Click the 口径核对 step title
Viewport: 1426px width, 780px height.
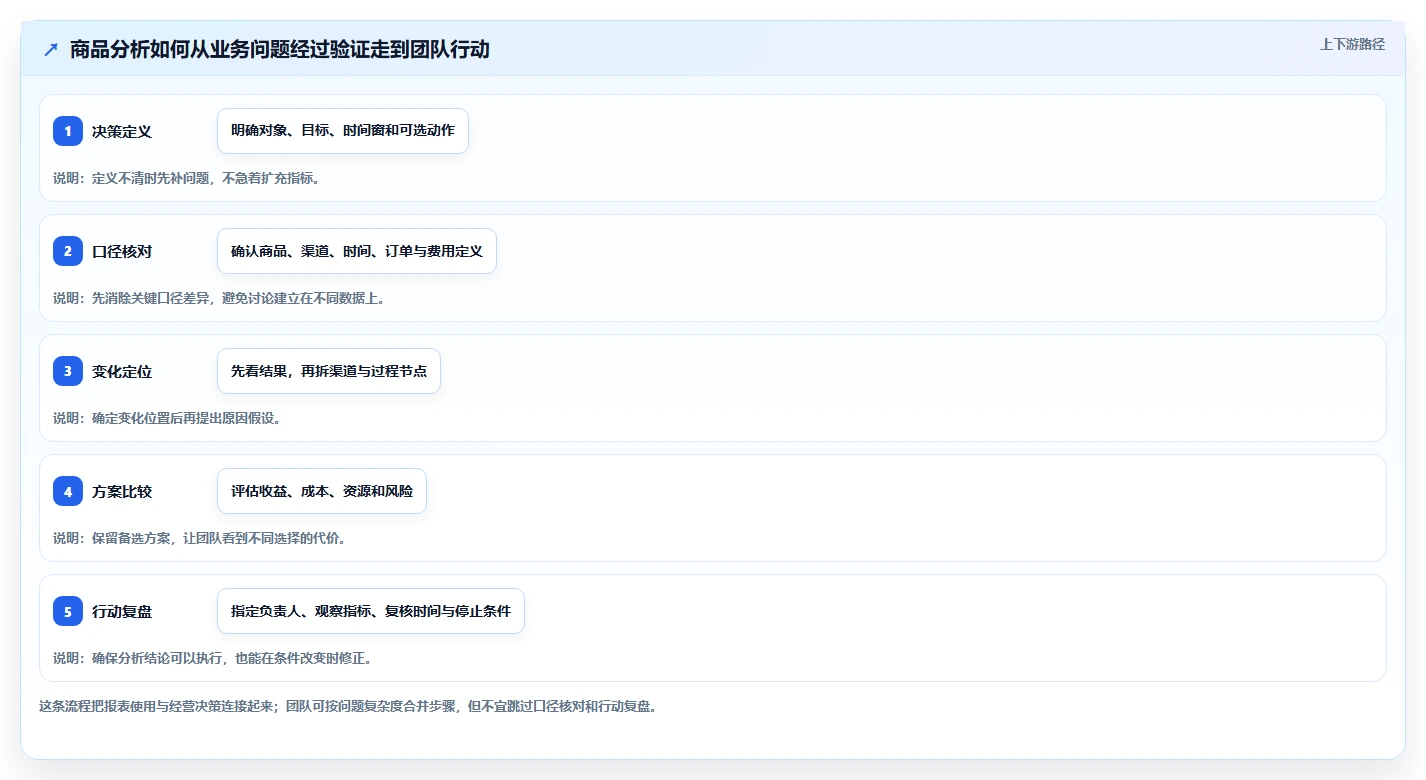122,251
